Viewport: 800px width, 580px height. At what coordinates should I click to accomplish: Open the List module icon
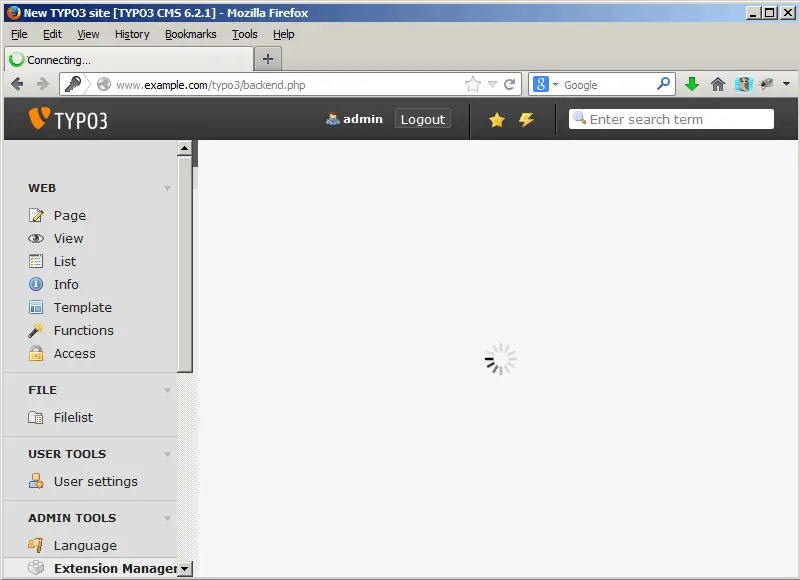click(x=36, y=261)
